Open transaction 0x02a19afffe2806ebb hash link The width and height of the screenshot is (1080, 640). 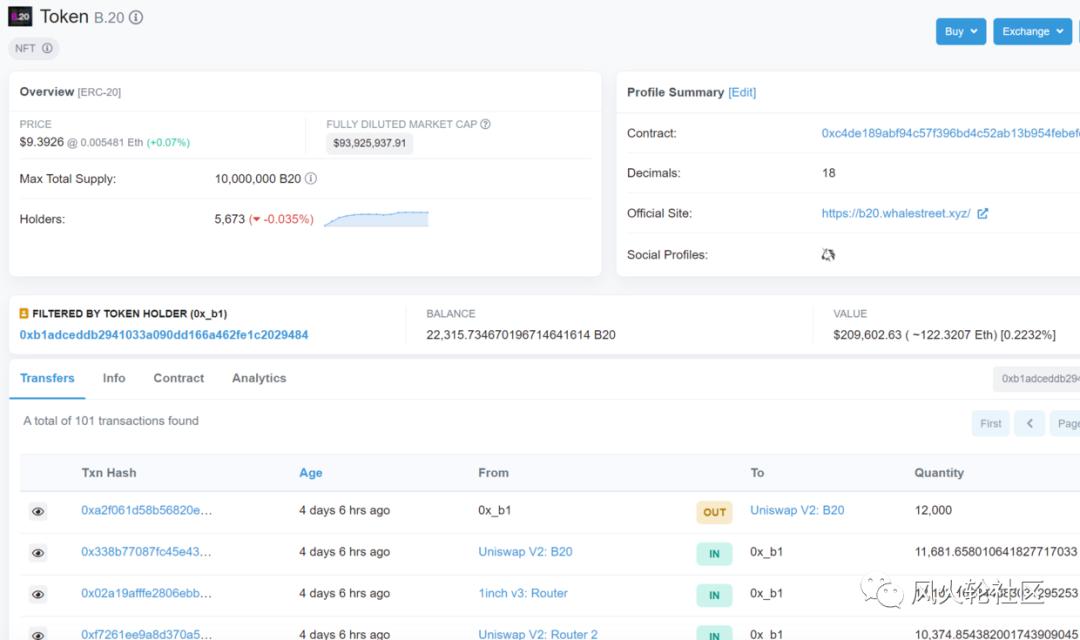[x=146, y=593]
